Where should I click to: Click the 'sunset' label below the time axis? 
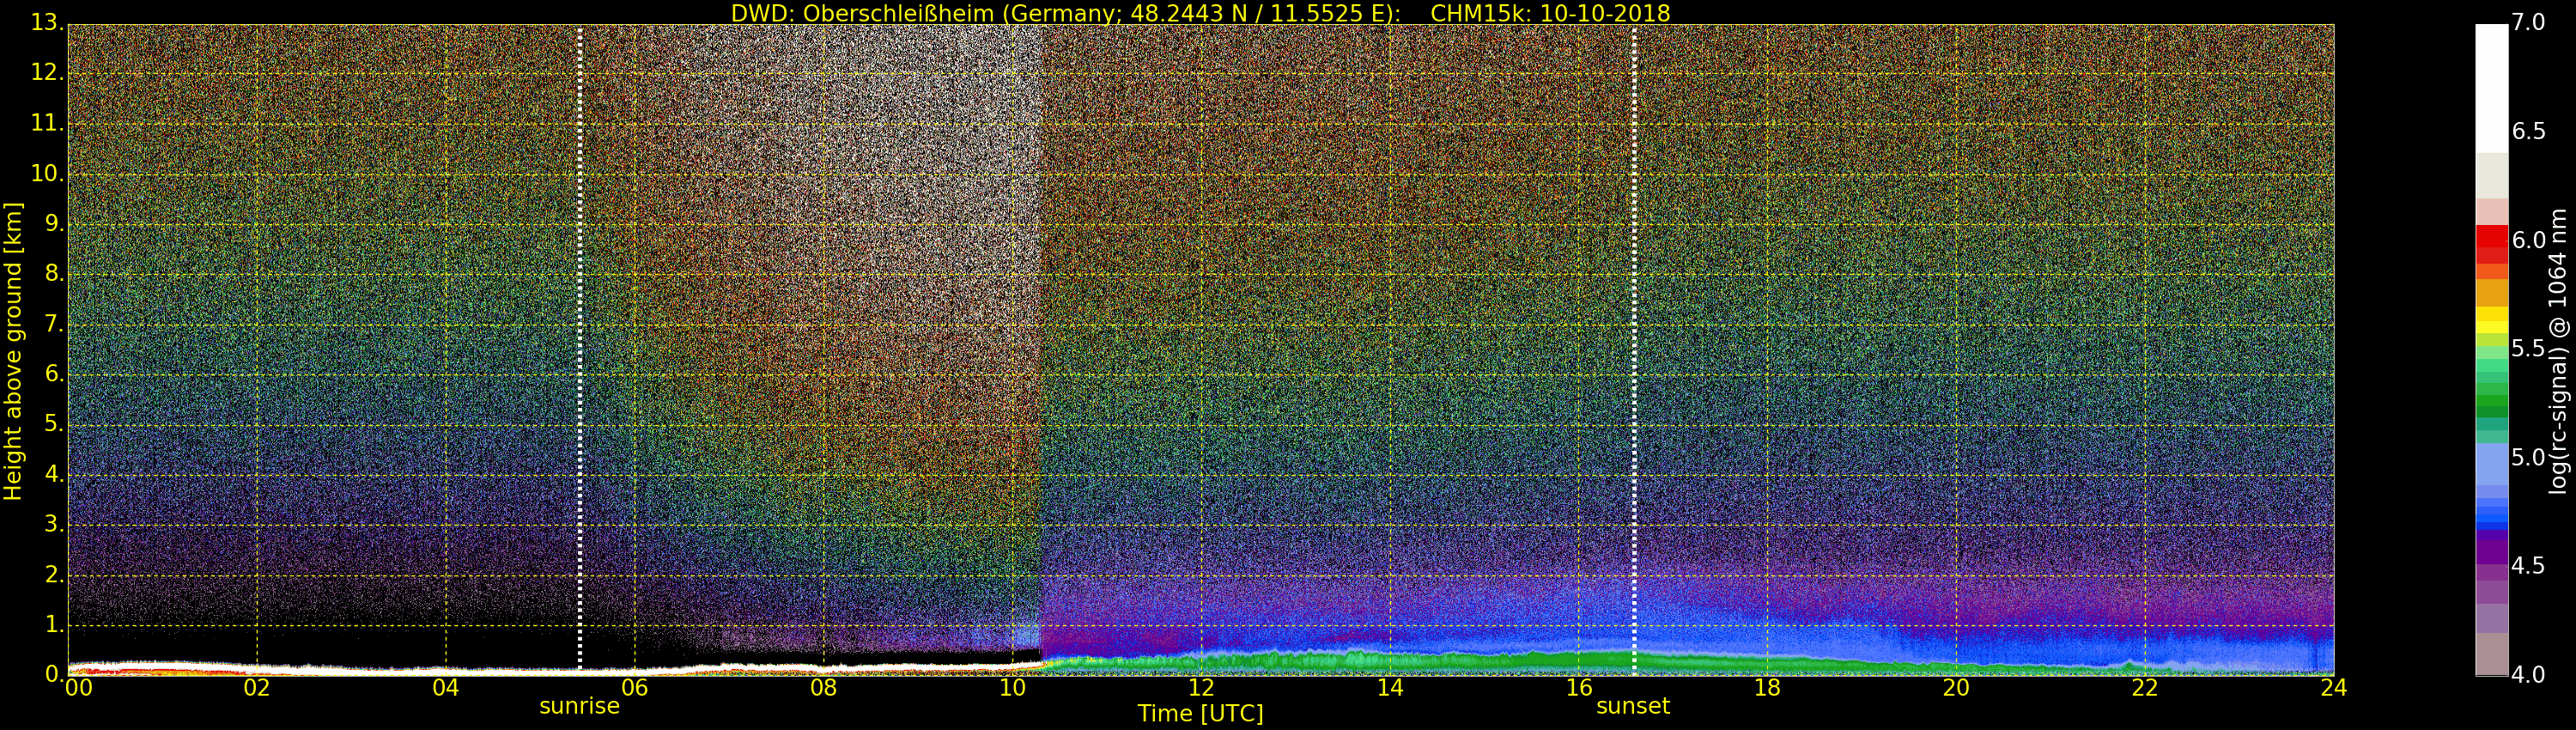click(x=1632, y=706)
